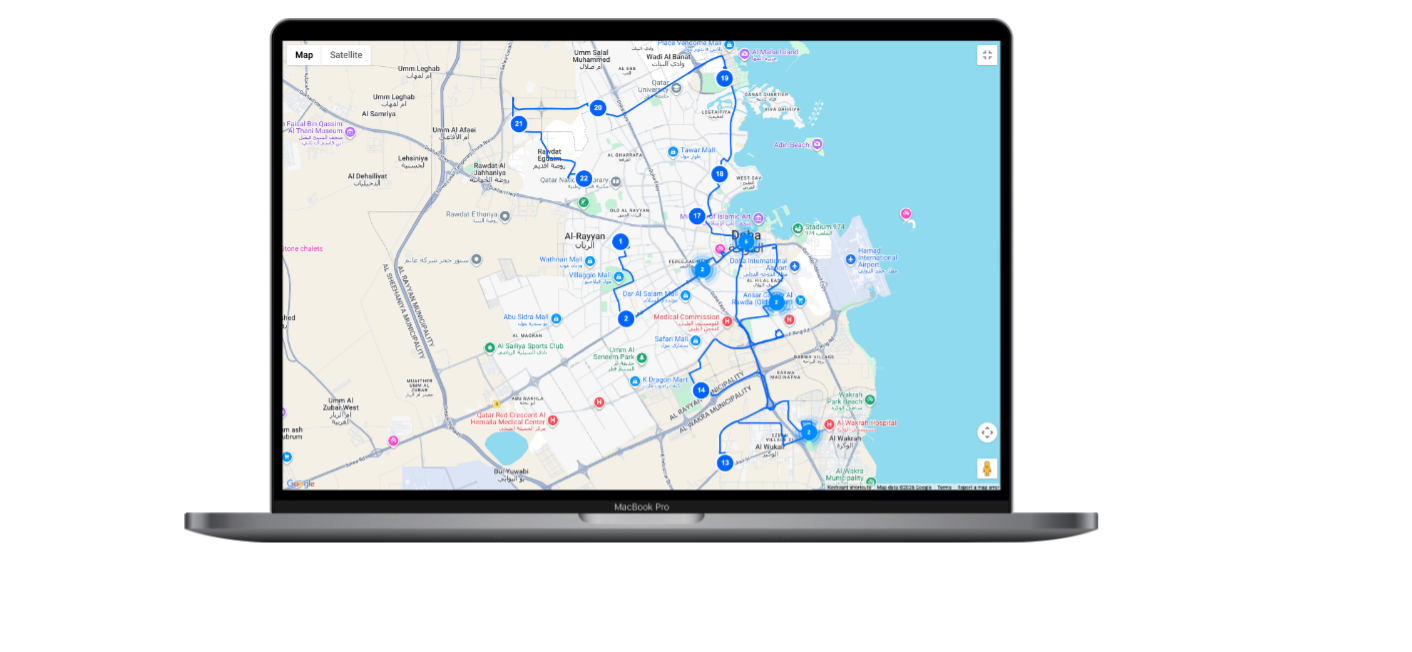Open route stop marker 1 near Al-Rayyan
The height and width of the screenshot is (652, 1412).
coord(621,241)
